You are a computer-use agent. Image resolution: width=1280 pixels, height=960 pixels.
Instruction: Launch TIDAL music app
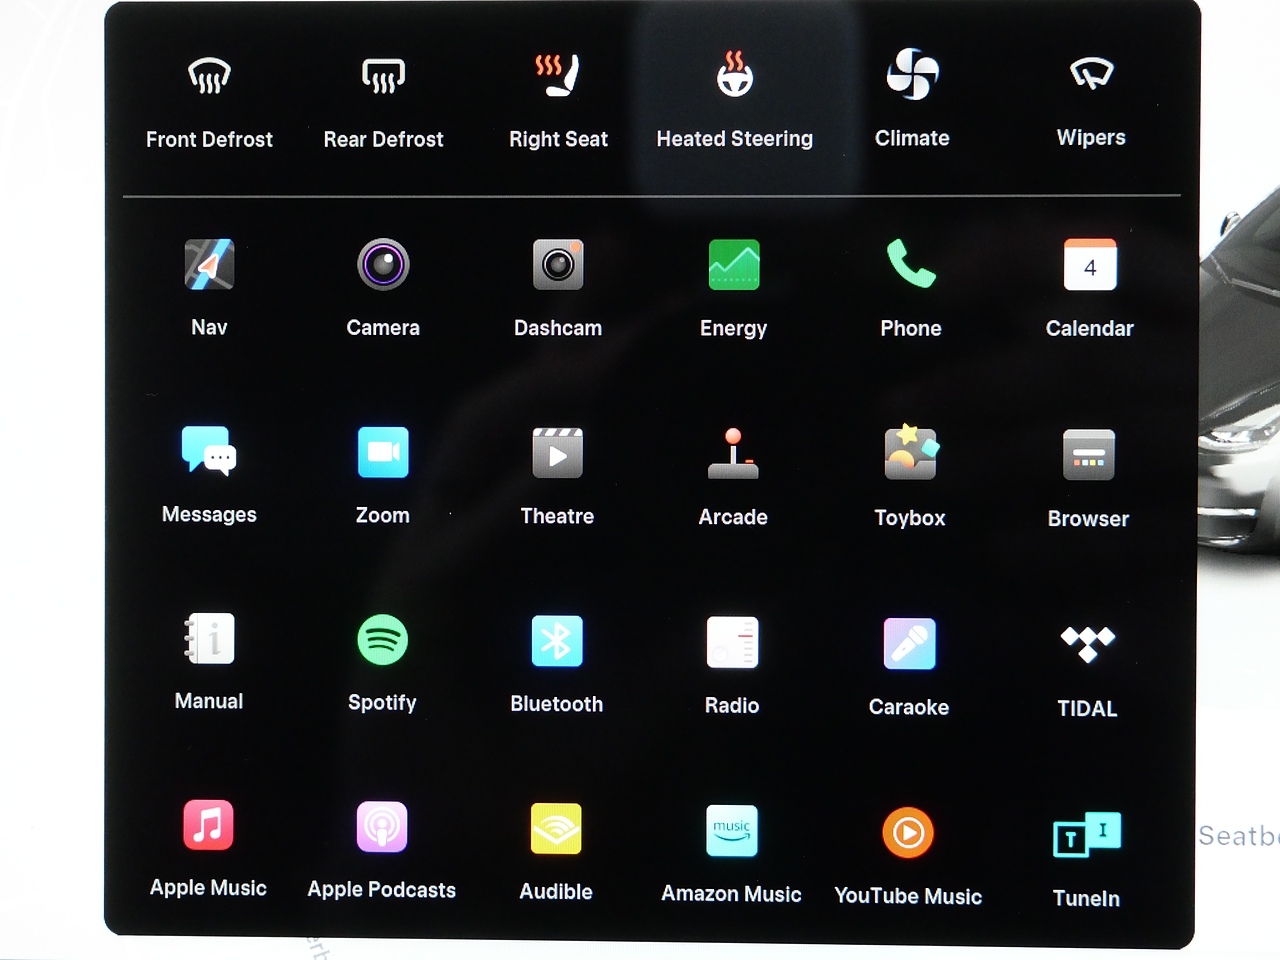click(x=1087, y=644)
